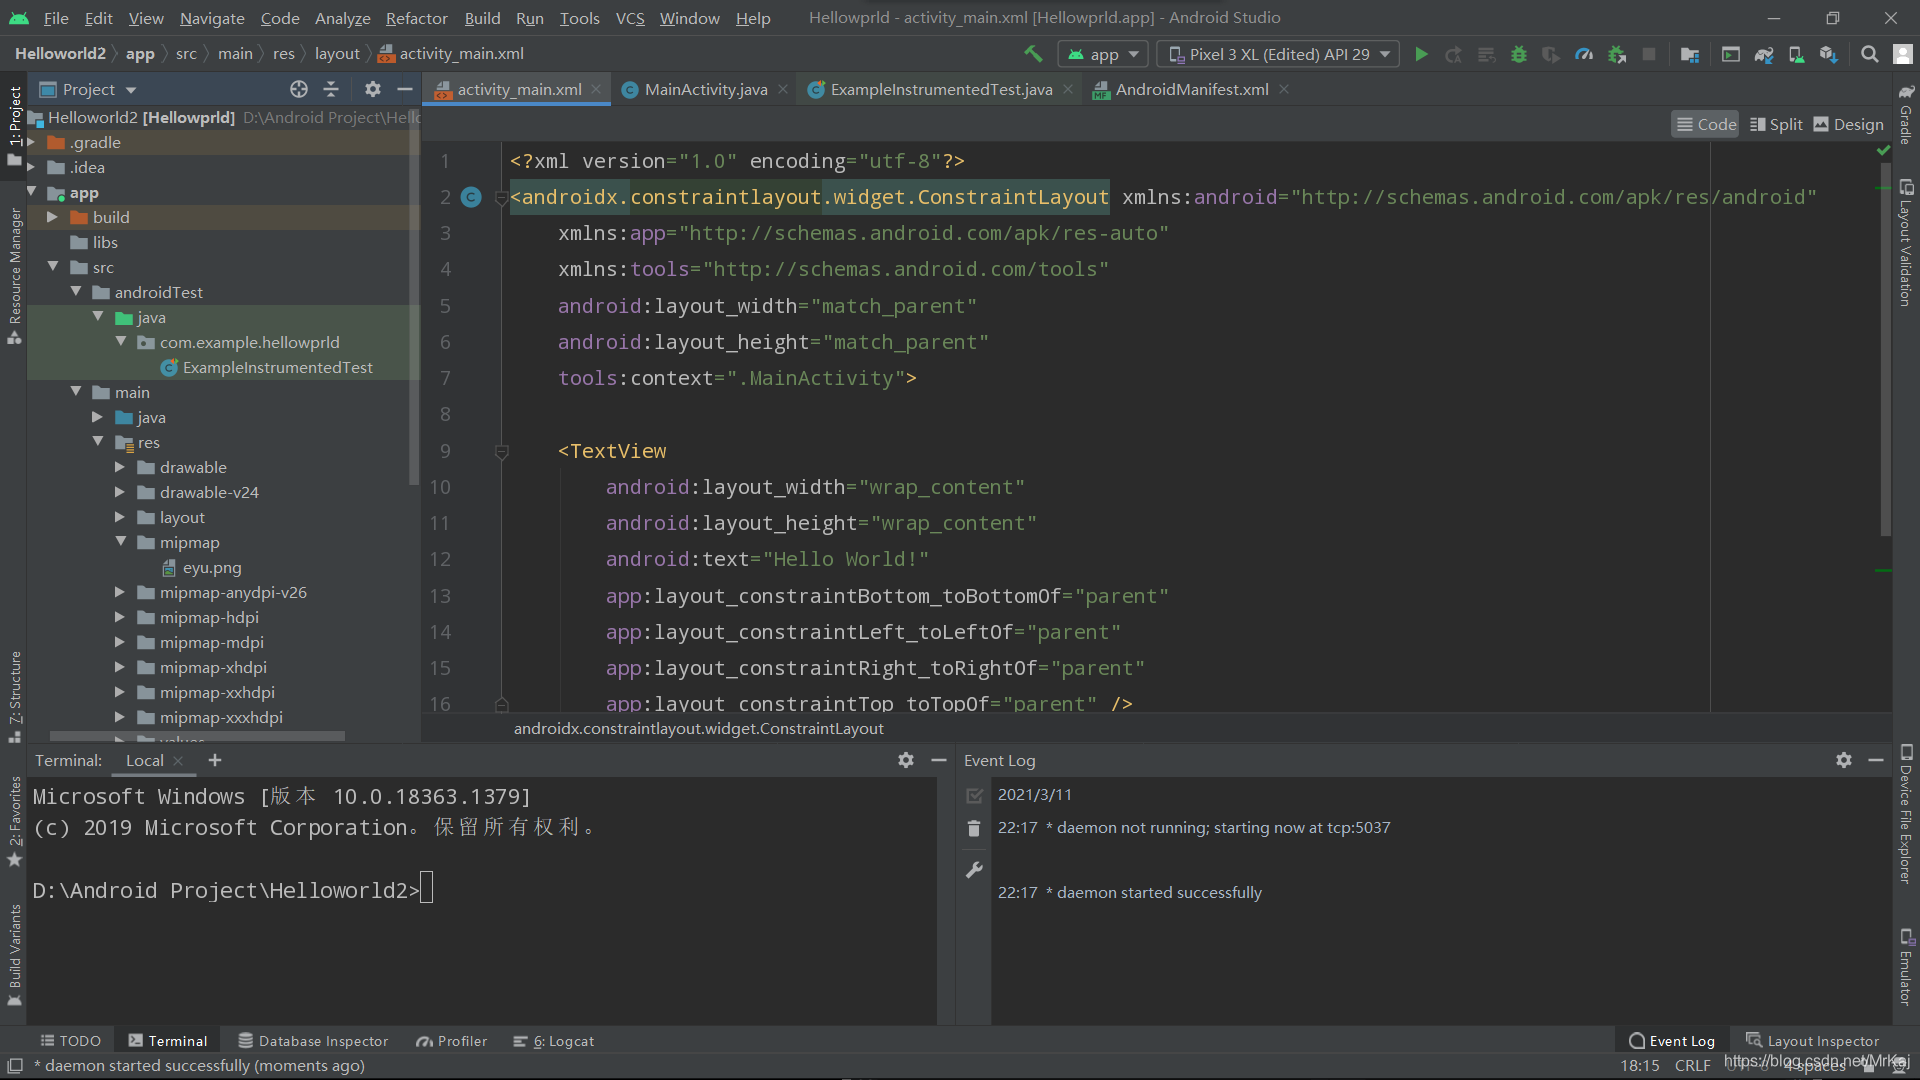Click the Make Project hammer icon

coord(1033,54)
